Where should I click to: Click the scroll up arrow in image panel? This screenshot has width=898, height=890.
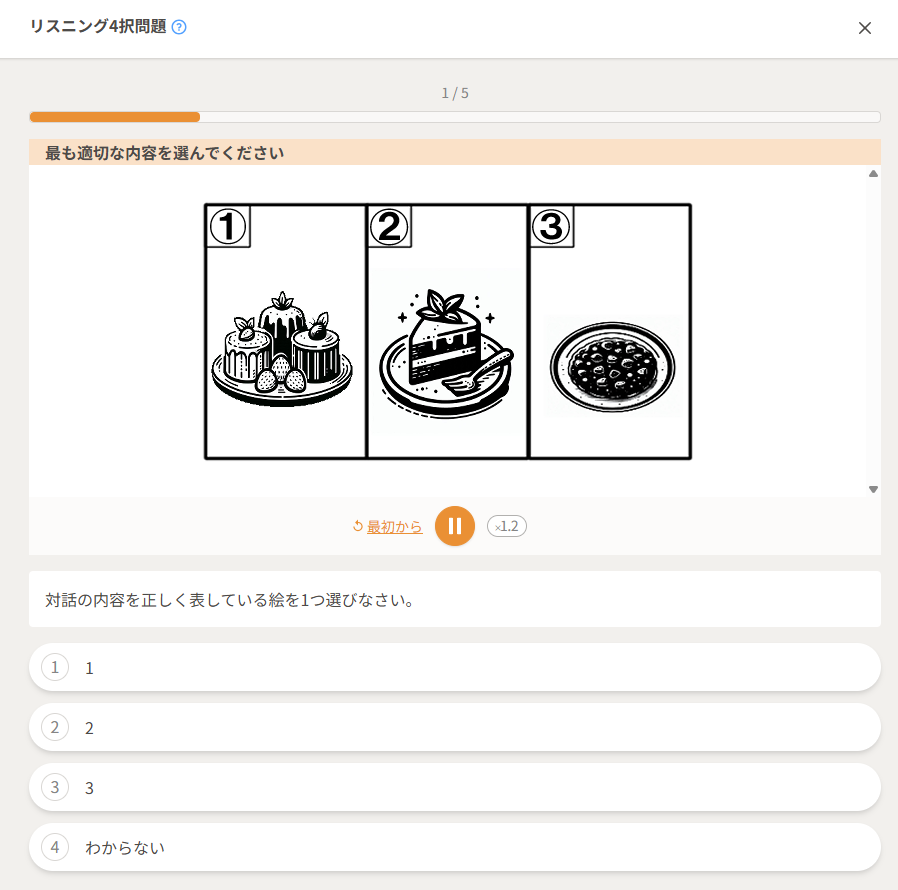pos(873,174)
